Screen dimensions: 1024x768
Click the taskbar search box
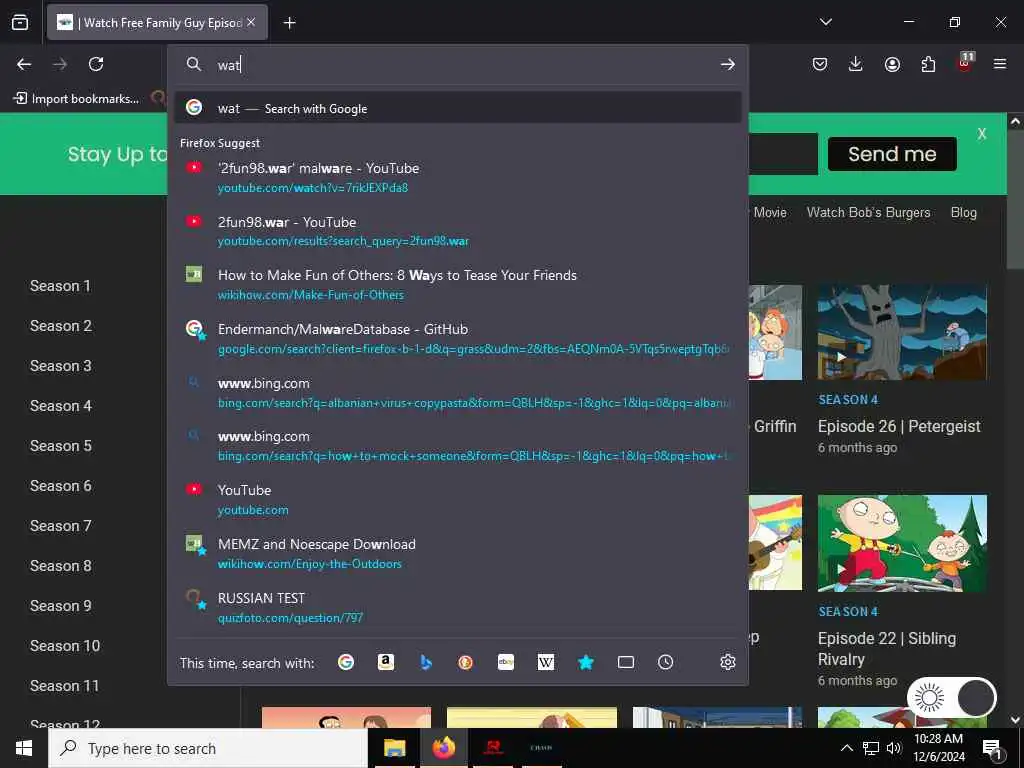[208, 748]
